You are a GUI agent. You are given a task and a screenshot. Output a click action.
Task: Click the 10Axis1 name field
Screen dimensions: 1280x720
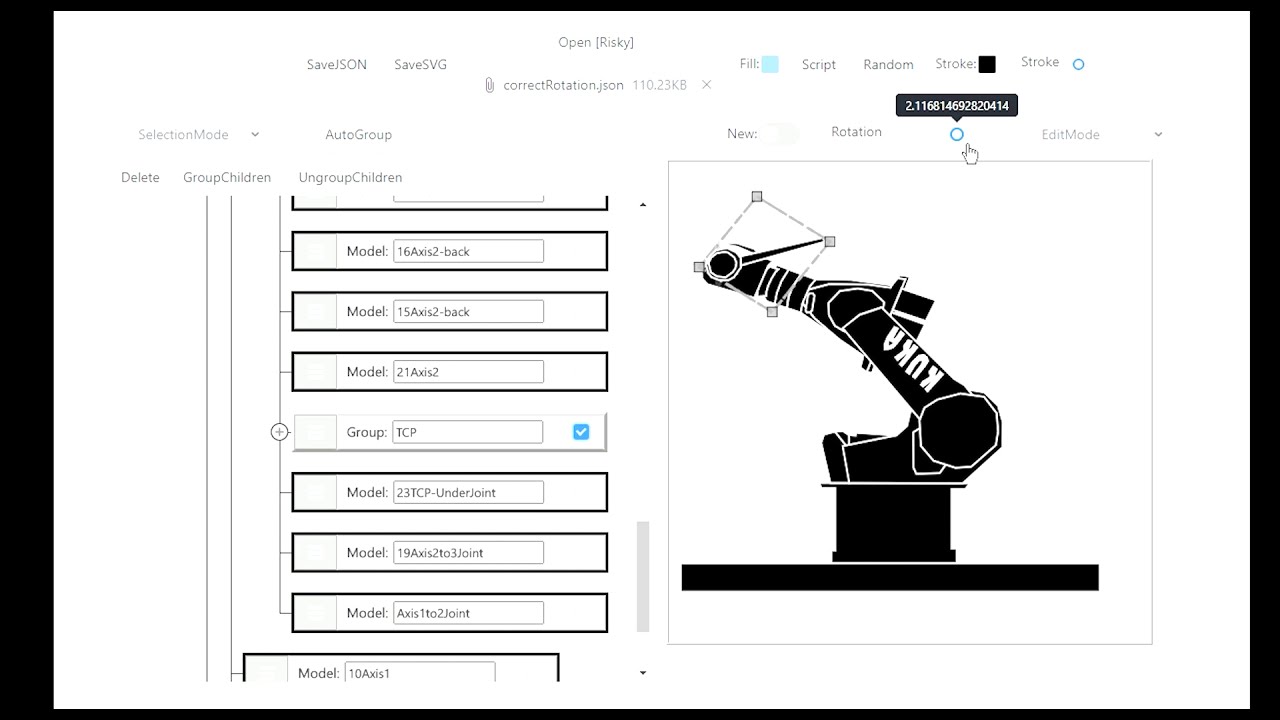point(419,672)
